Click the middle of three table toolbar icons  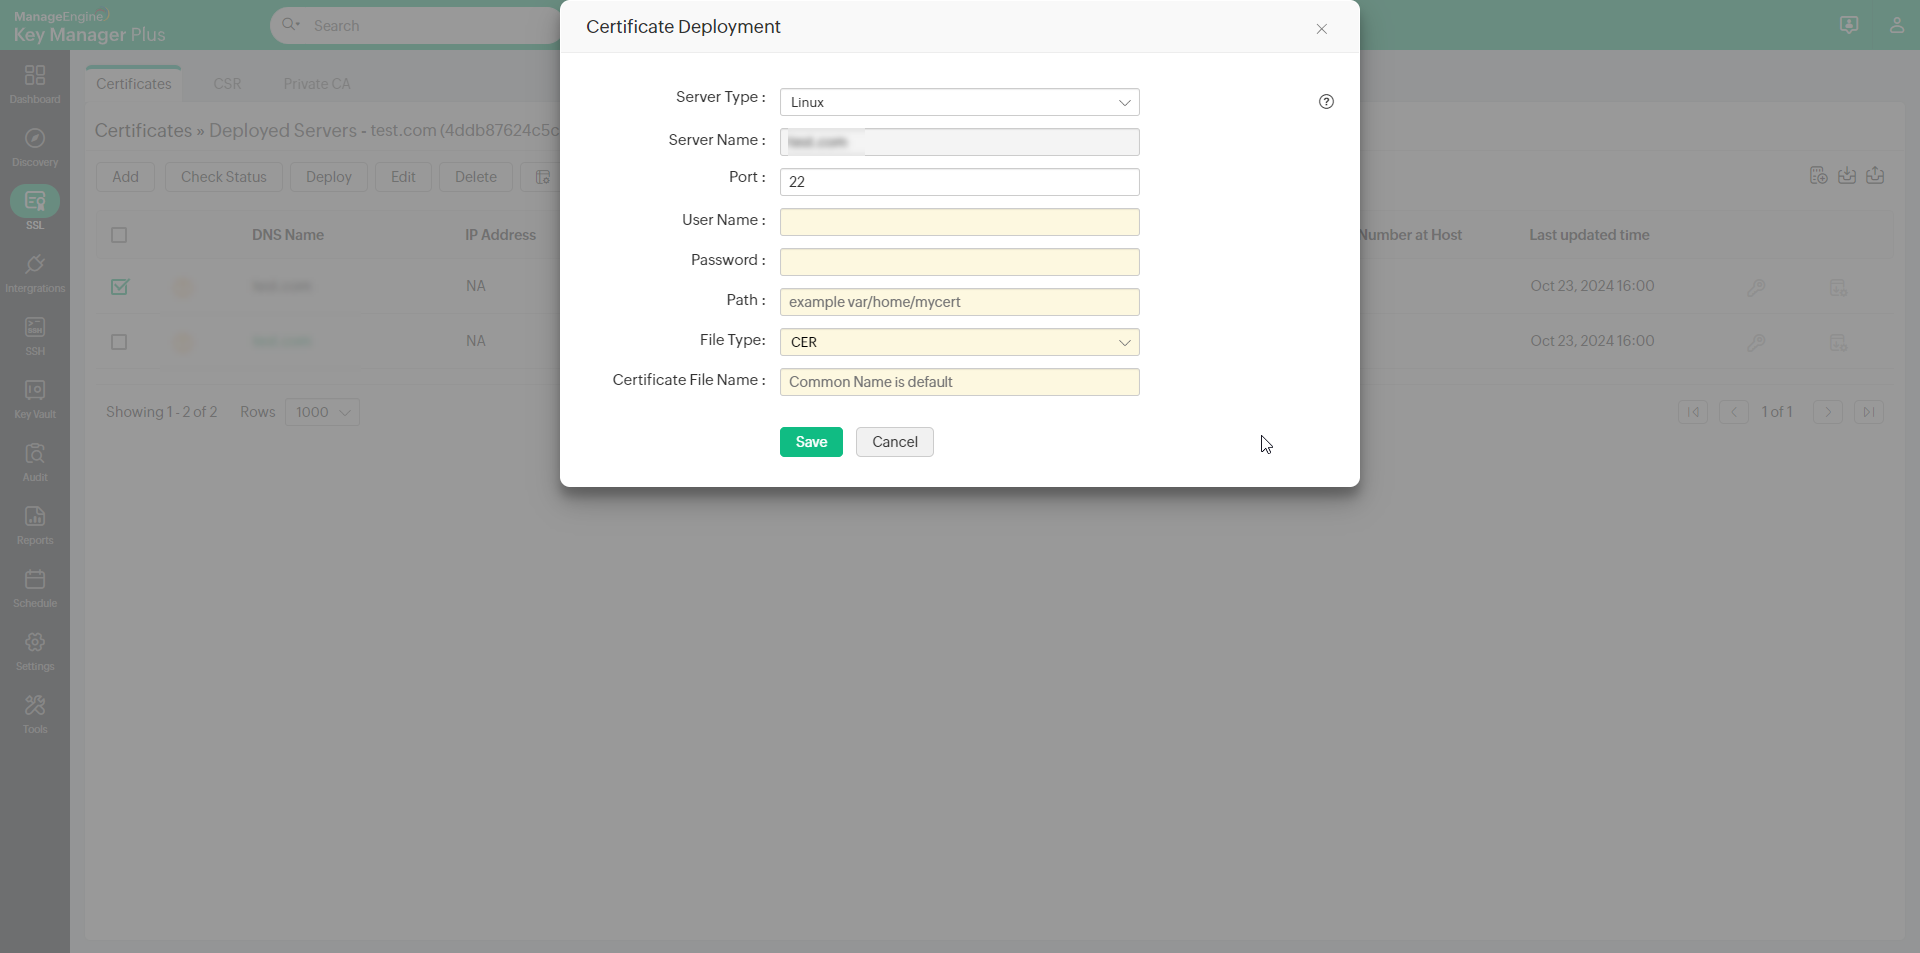coord(1847,176)
